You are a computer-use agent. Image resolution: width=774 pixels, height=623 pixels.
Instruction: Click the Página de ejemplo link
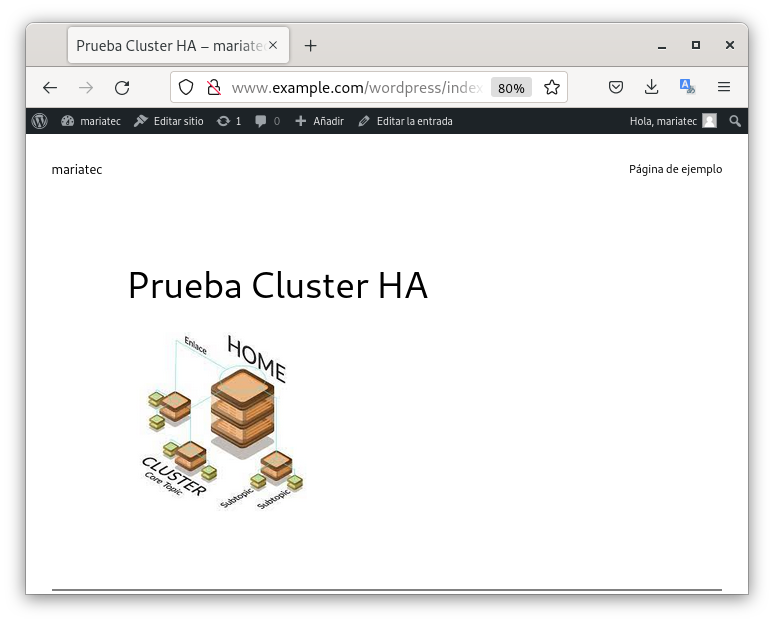click(x=675, y=169)
